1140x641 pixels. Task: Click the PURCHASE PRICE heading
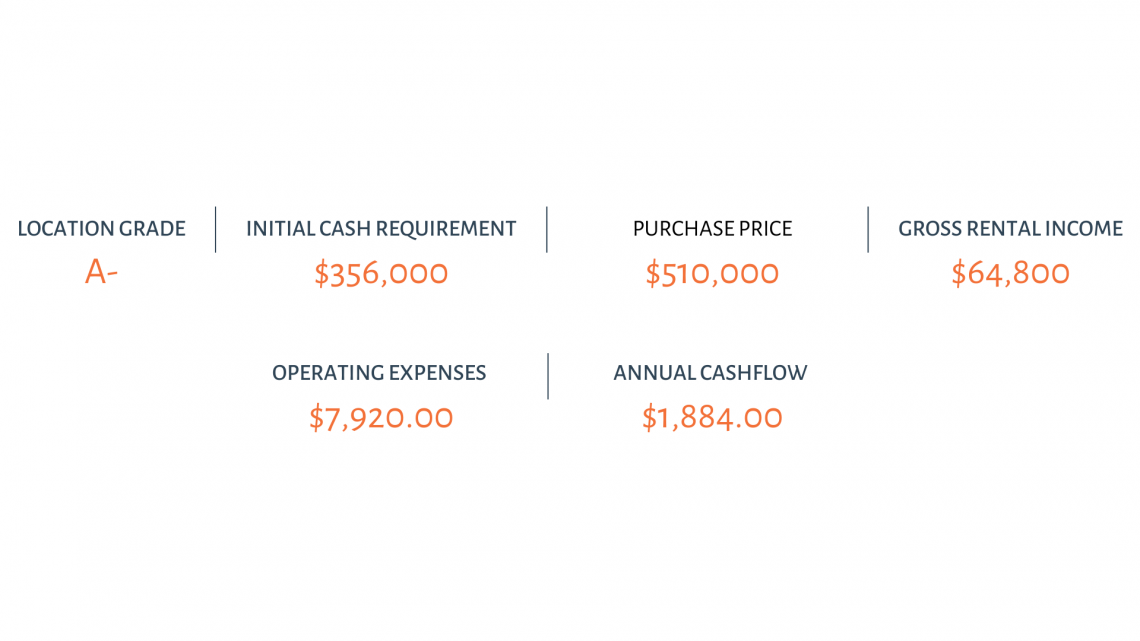[712, 229]
